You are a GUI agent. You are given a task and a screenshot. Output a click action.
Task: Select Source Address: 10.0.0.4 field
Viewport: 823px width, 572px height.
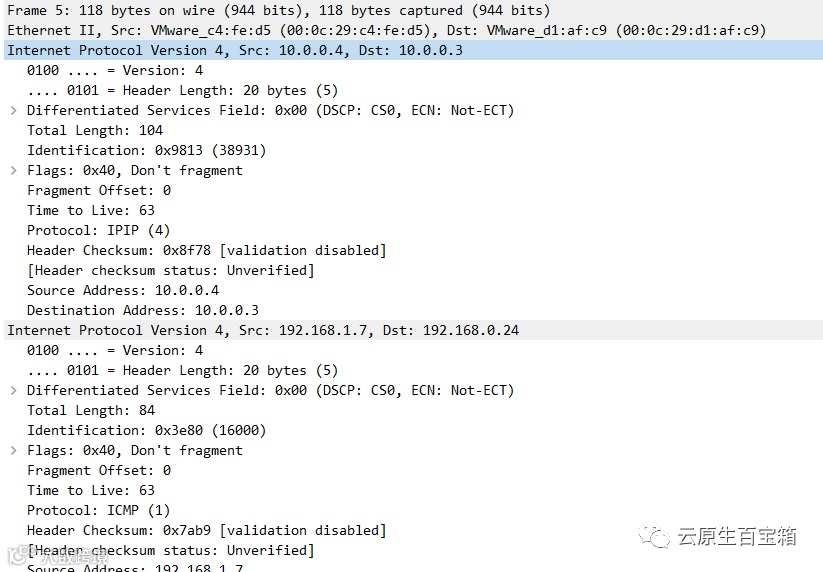coord(123,291)
